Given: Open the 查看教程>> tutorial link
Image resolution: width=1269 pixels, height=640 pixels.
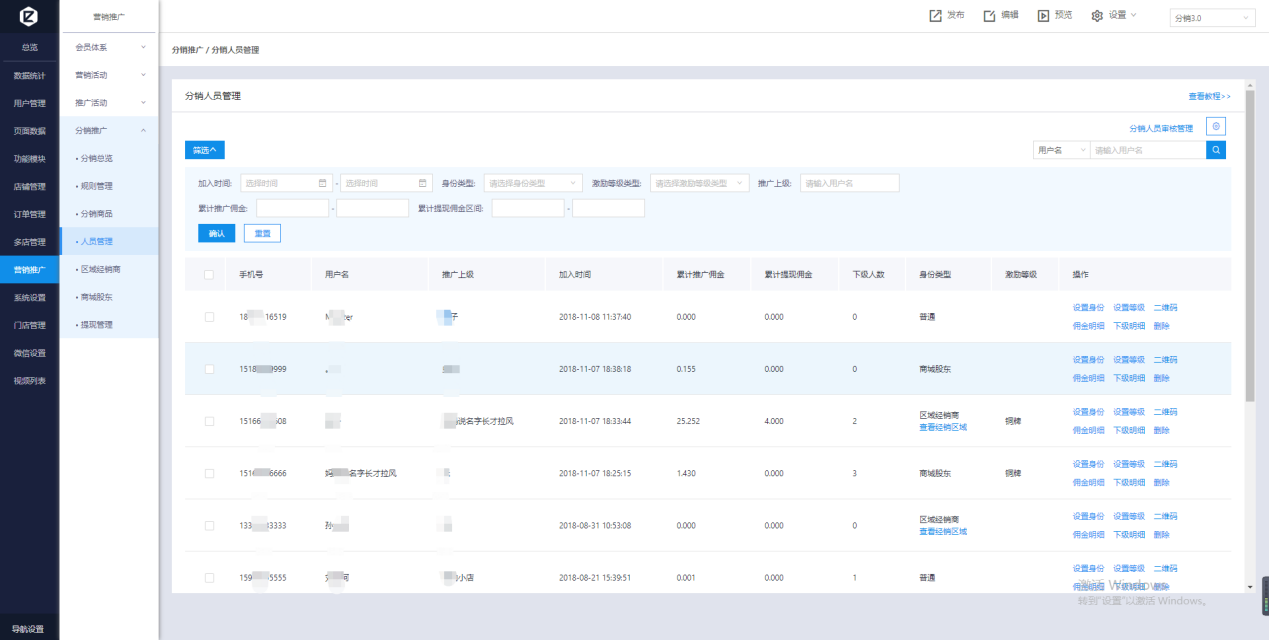Looking at the screenshot, I should coord(1209,96).
